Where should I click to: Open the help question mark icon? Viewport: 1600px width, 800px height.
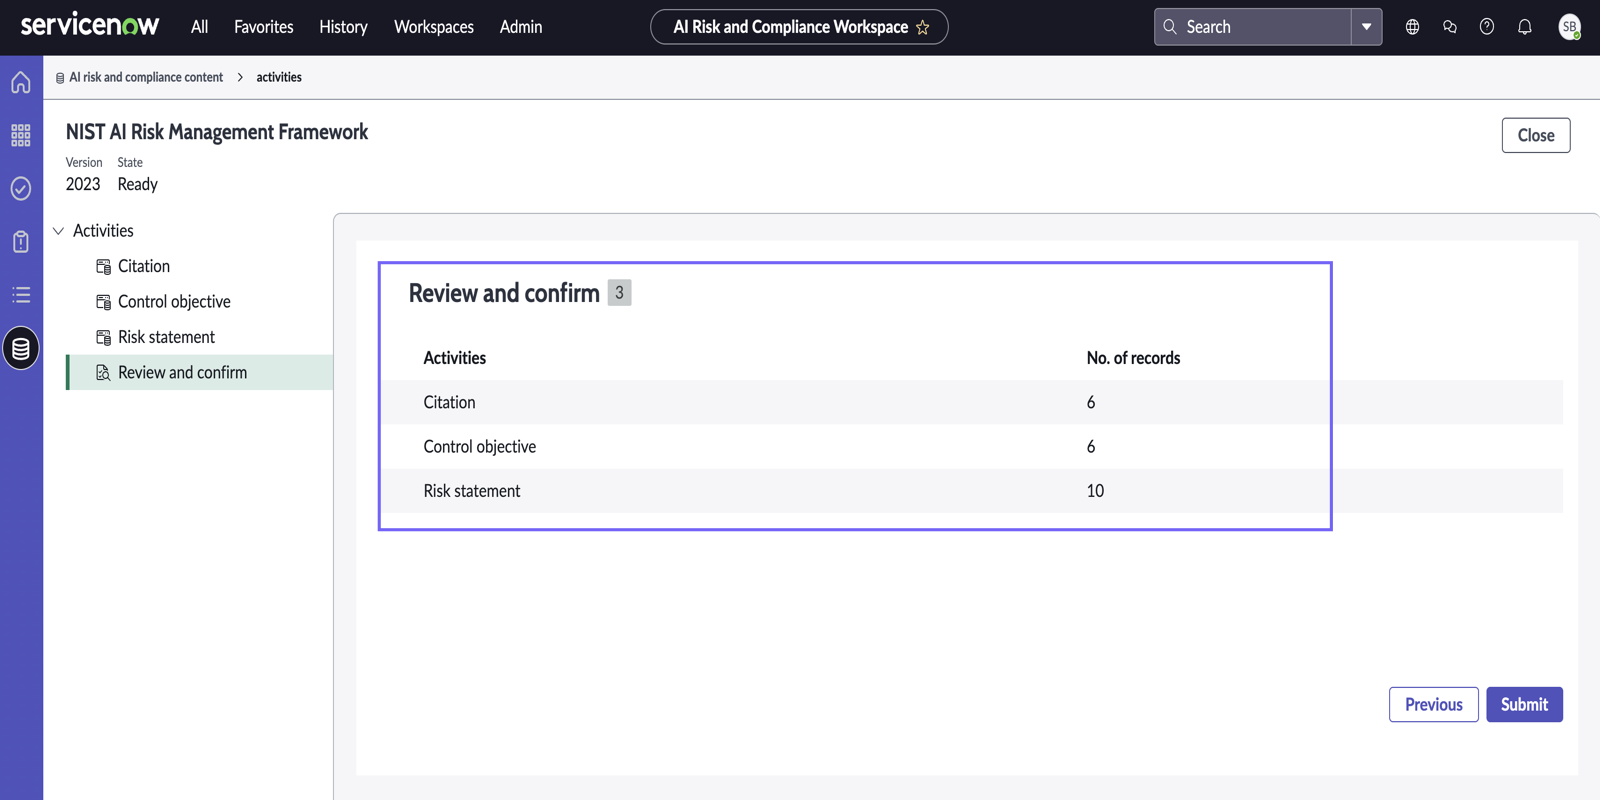tap(1487, 27)
